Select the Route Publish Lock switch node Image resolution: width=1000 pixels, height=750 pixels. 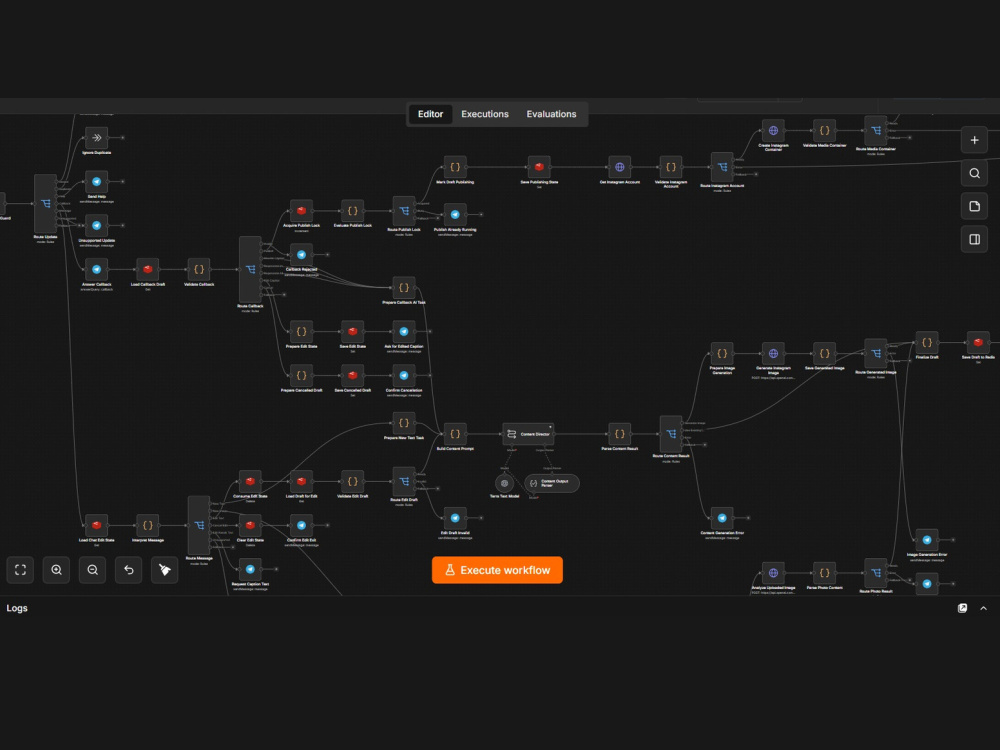point(404,211)
